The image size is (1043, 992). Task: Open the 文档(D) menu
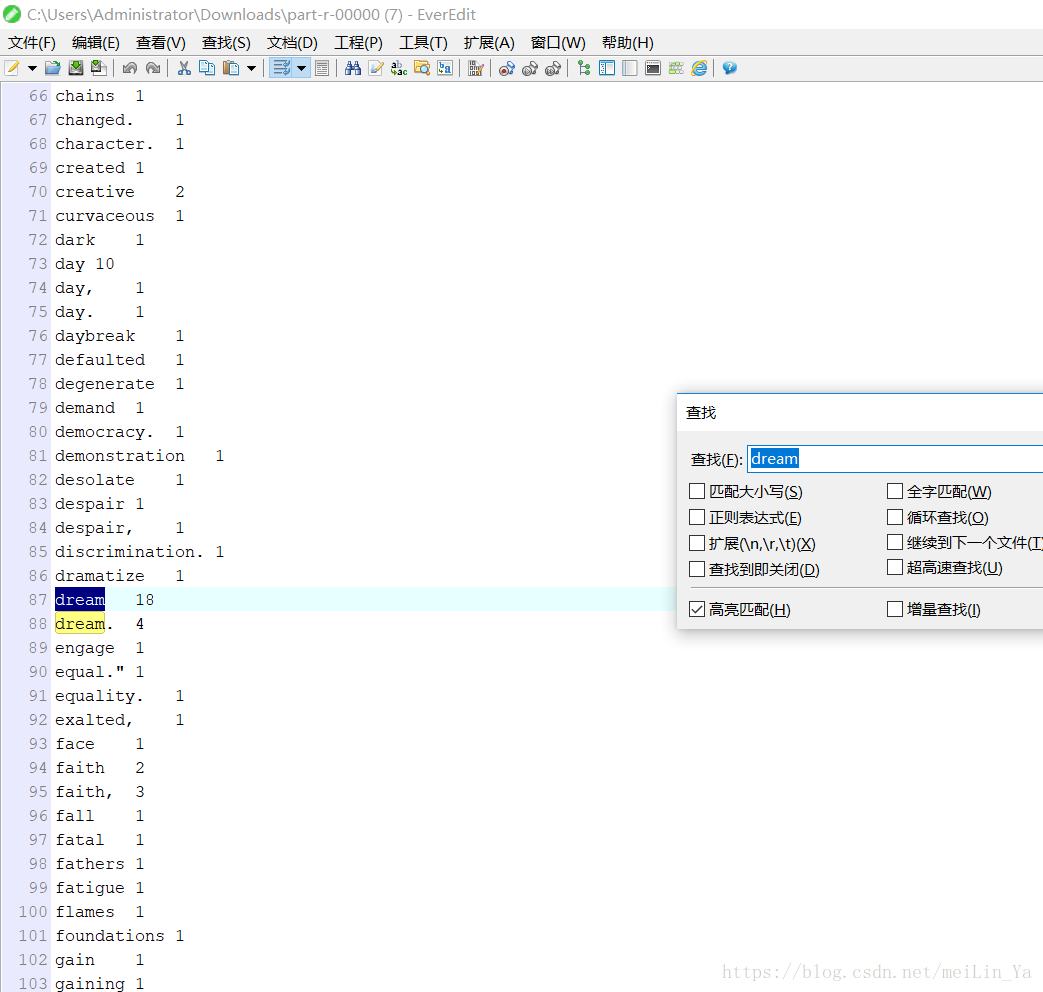click(292, 43)
